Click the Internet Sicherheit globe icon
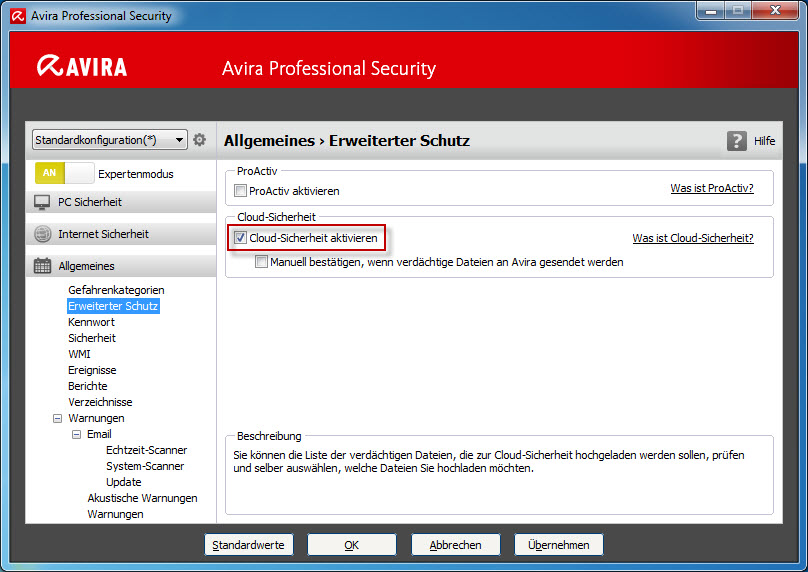The image size is (808, 572). pyautogui.click(x=42, y=234)
